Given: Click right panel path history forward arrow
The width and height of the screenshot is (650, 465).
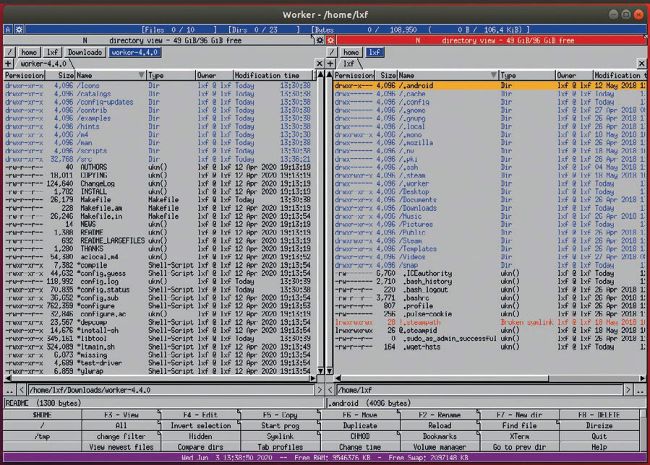Looking at the screenshot, I should tap(628, 390).
